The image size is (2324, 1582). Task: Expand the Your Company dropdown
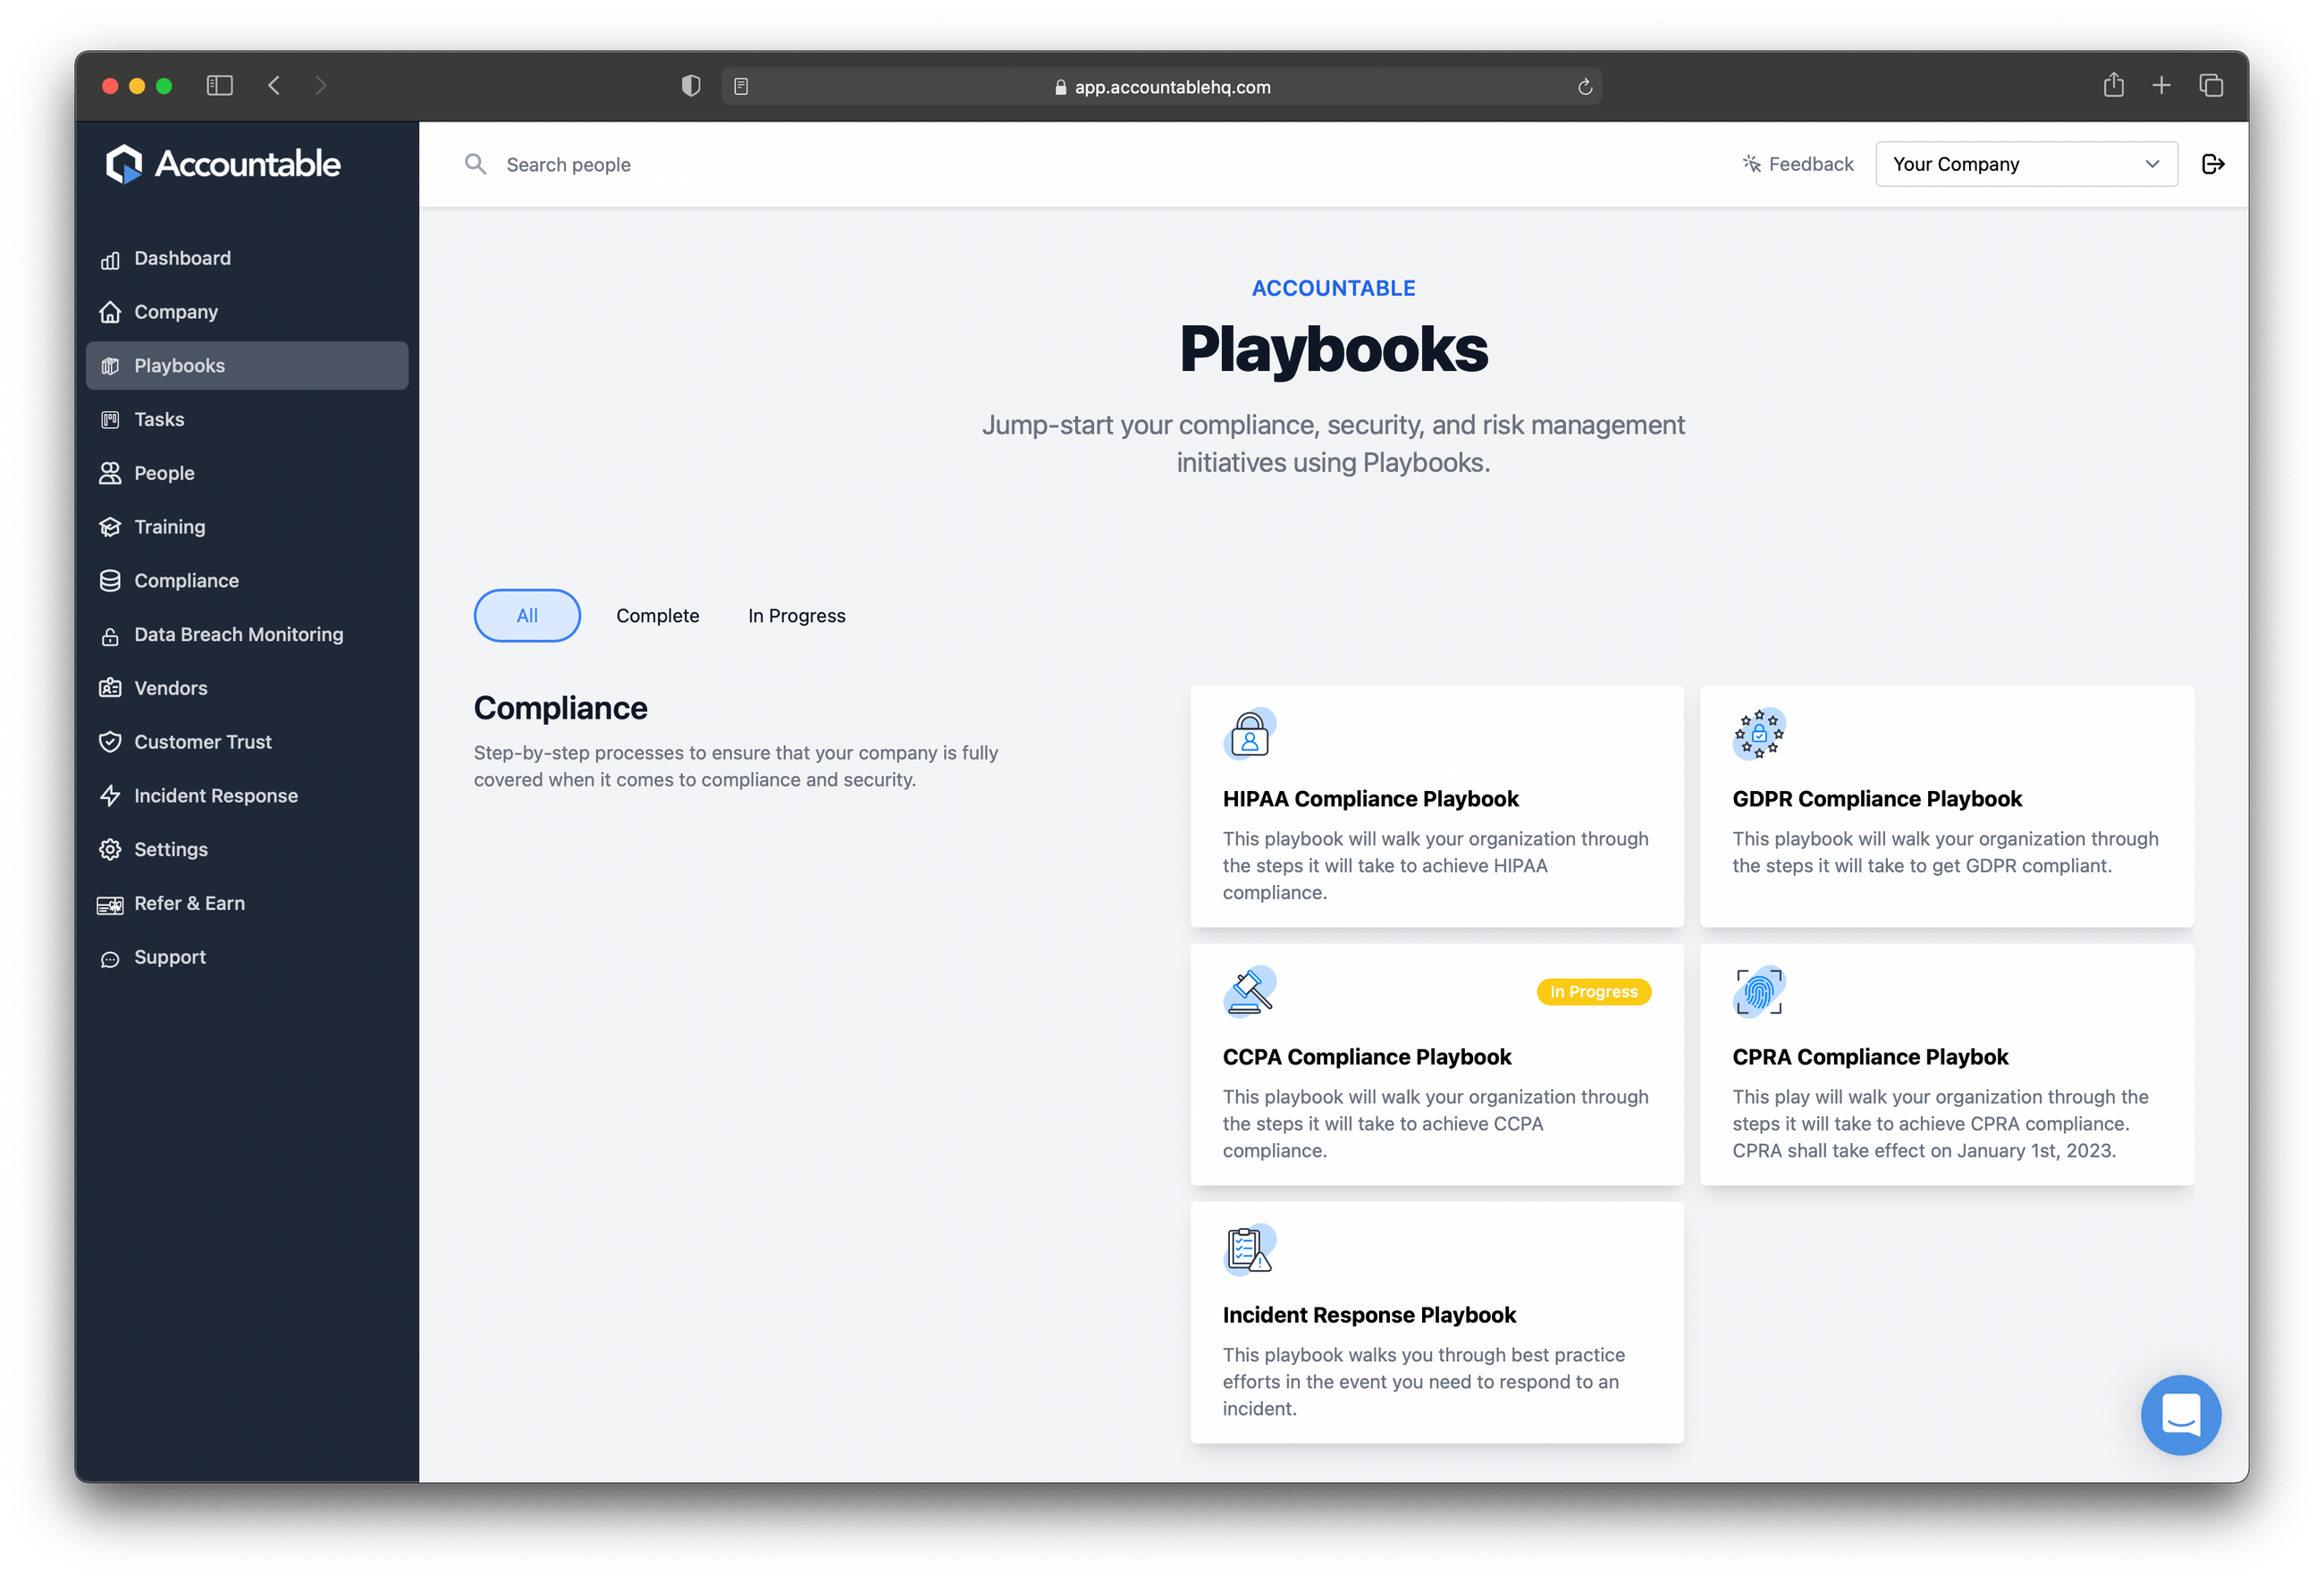(x=2026, y=164)
